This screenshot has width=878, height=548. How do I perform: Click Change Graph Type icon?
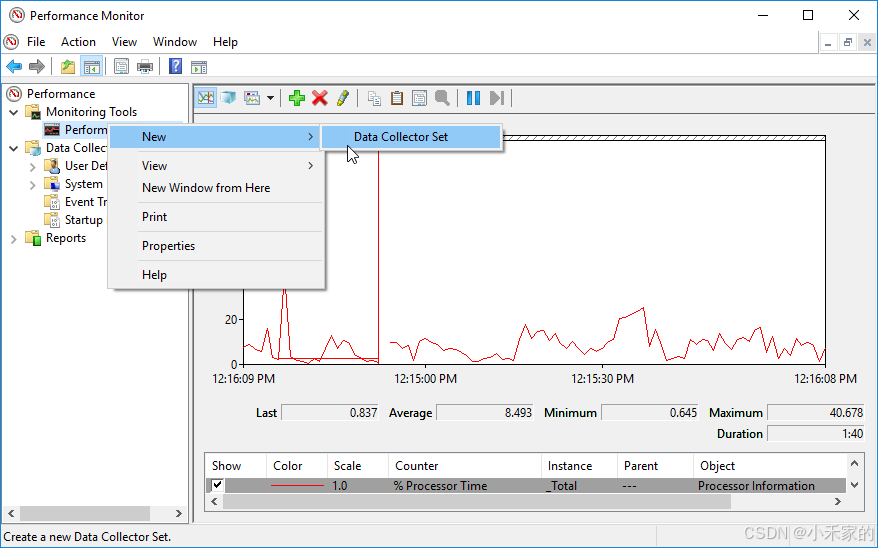tap(252, 98)
